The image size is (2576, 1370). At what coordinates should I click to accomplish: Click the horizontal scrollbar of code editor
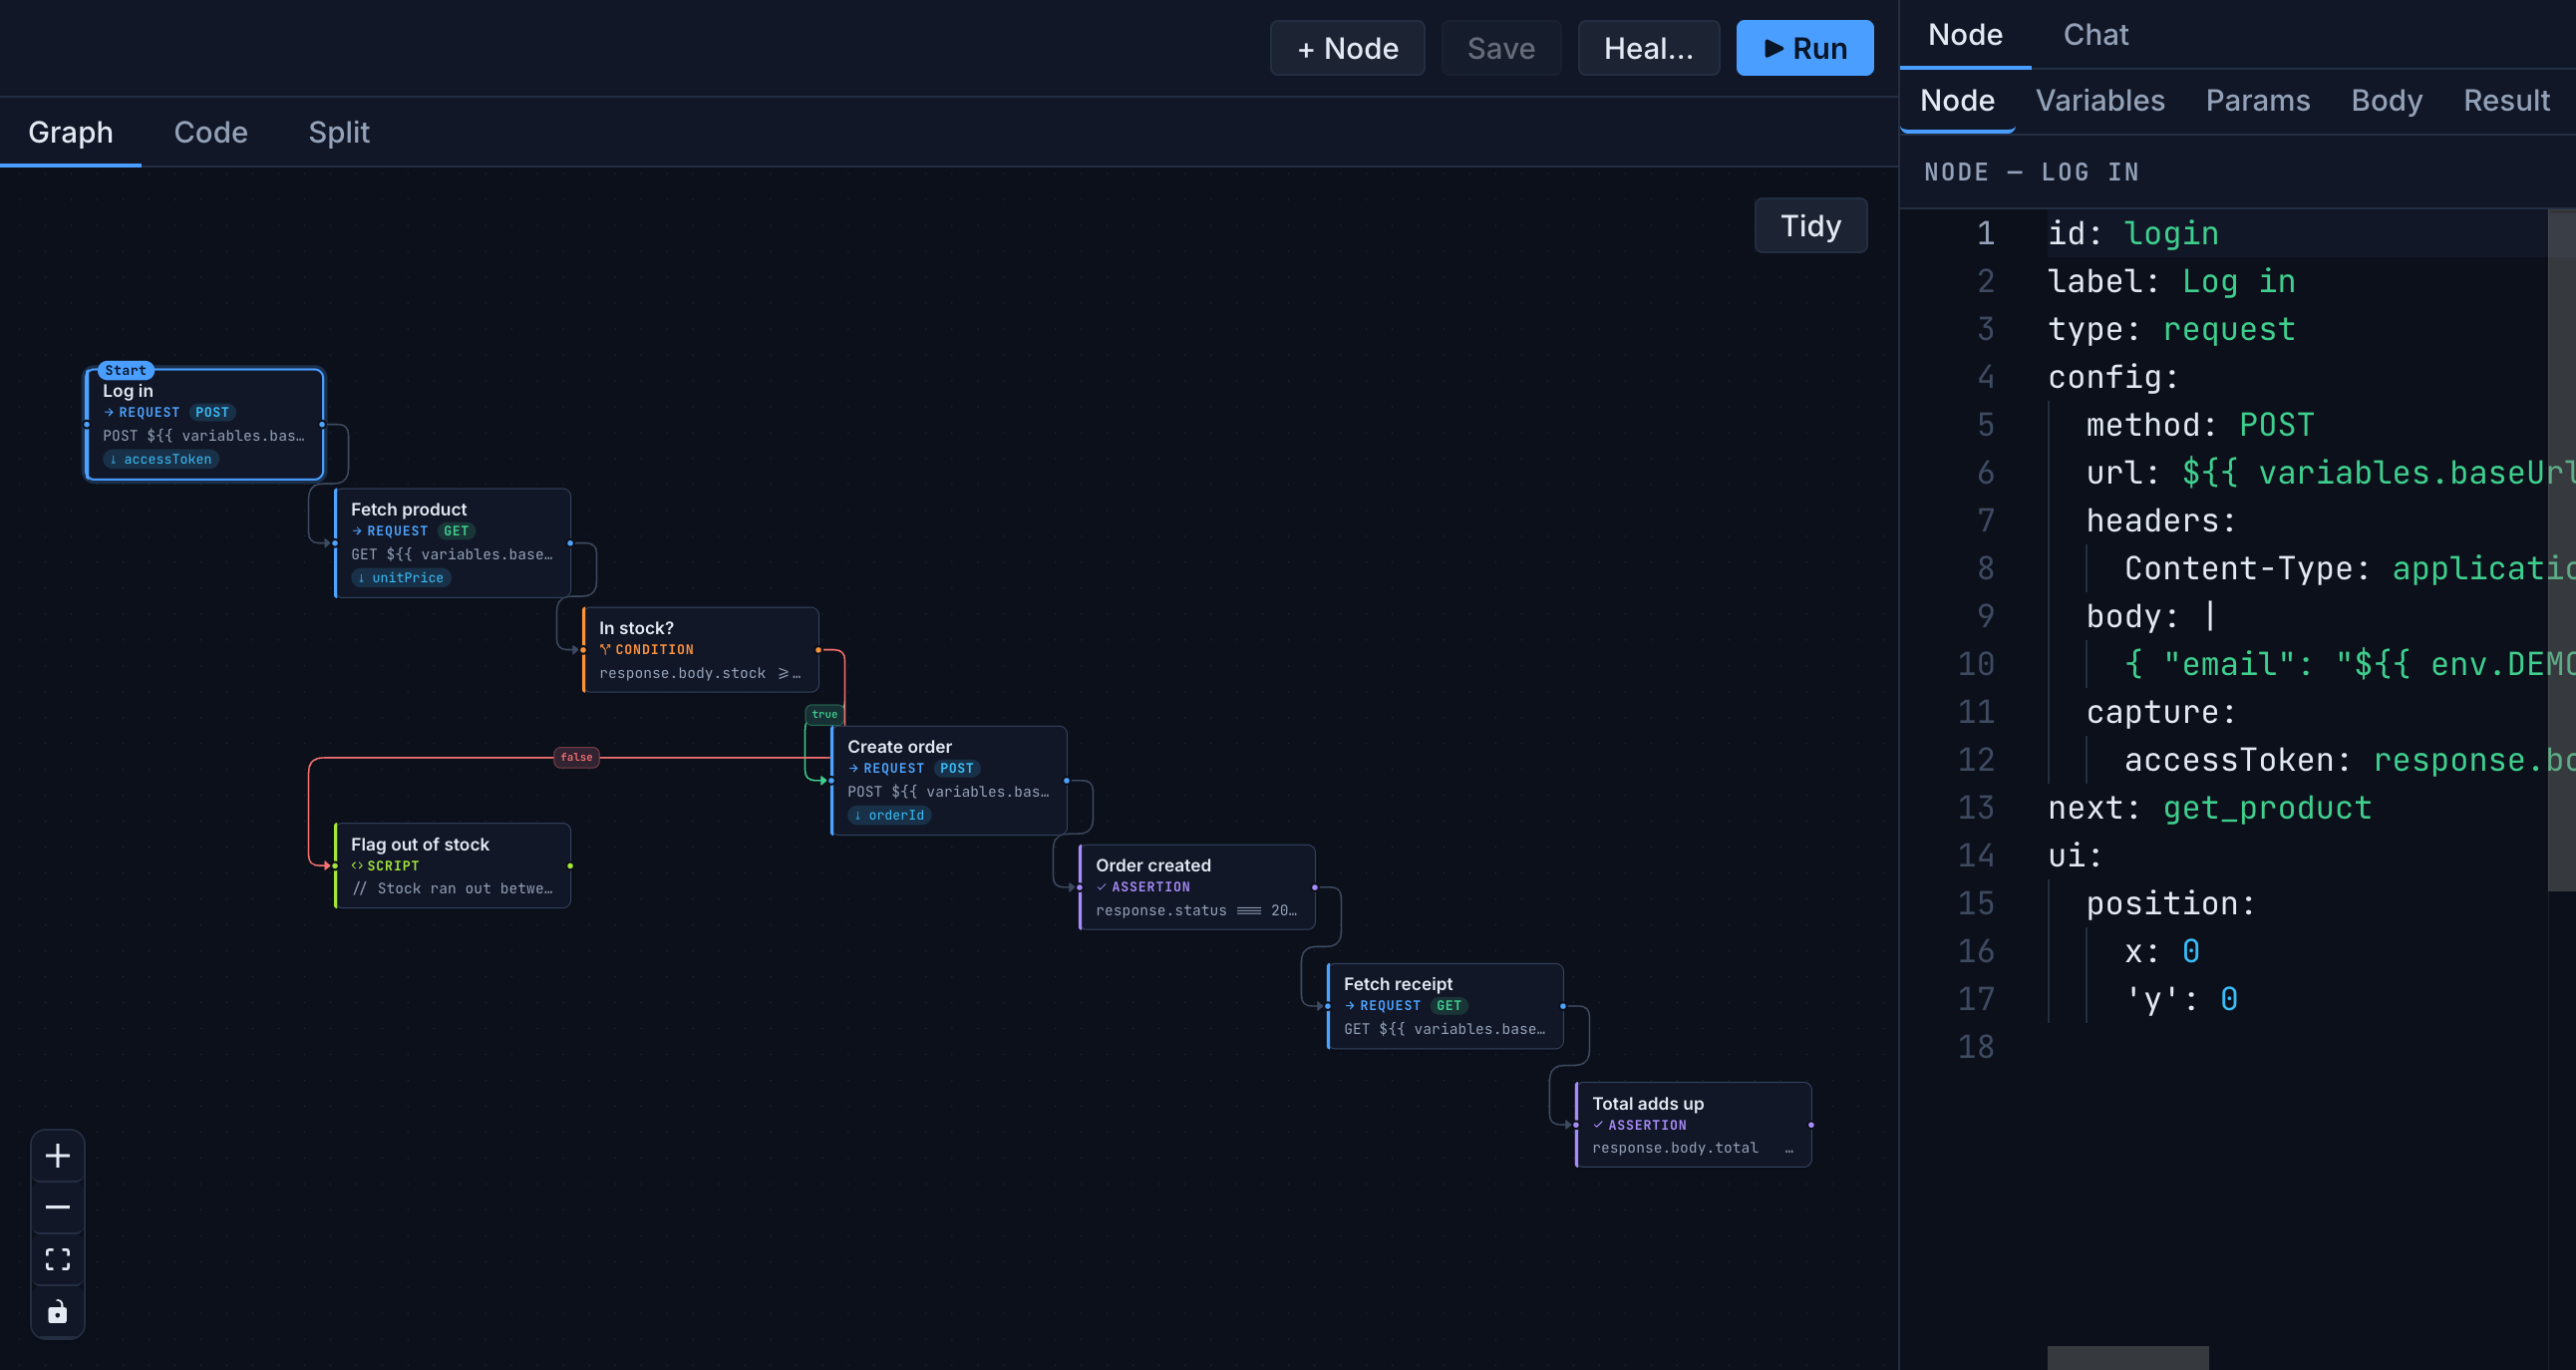pyautogui.click(x=2128, y=1358)
